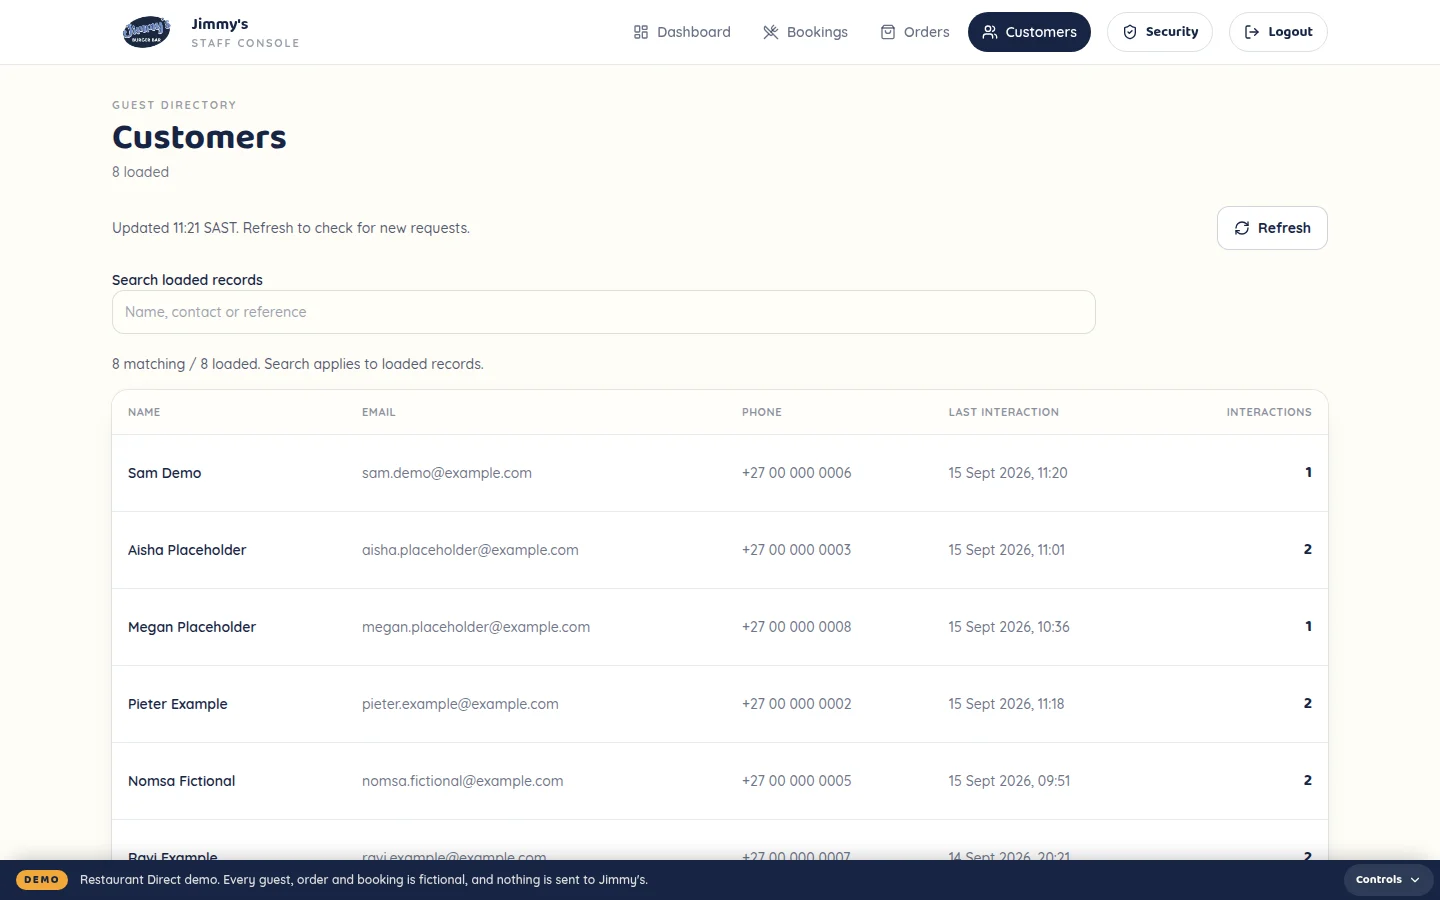Click phone number +27 00 000 0008

click(797, 627)
